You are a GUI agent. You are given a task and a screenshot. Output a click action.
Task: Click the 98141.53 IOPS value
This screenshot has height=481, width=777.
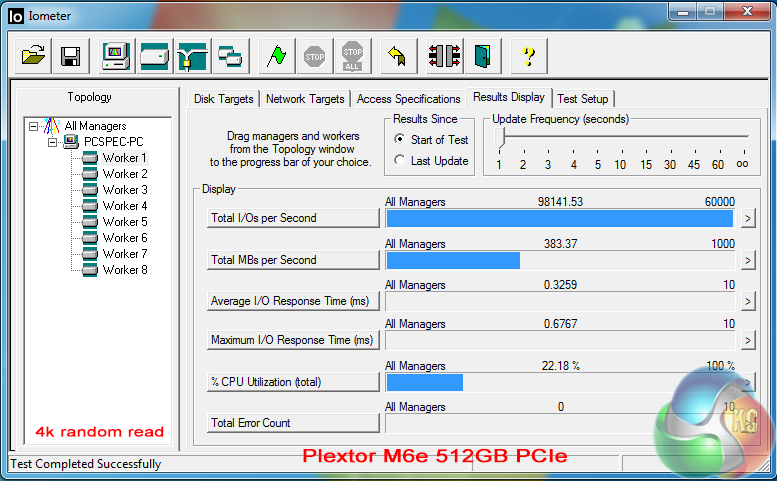click(x=560, y=202)
